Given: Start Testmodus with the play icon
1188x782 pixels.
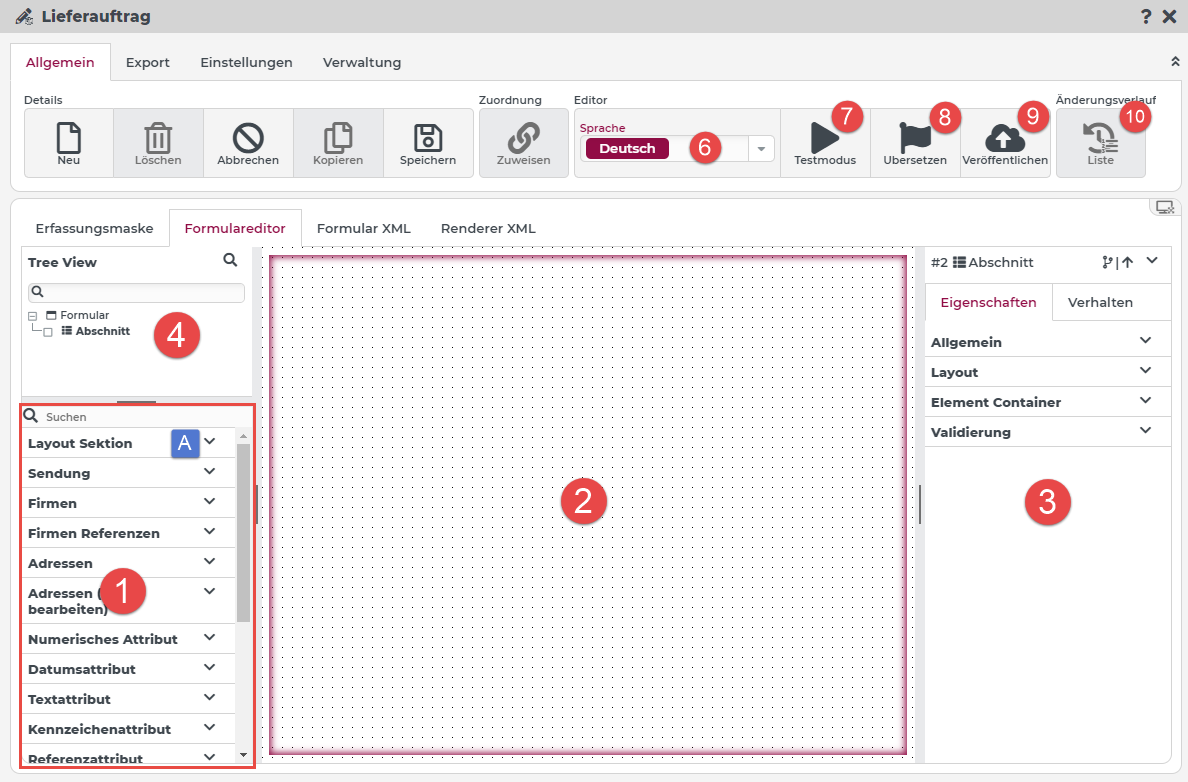Looking at the screenshot, I should [x=823, y=138].
